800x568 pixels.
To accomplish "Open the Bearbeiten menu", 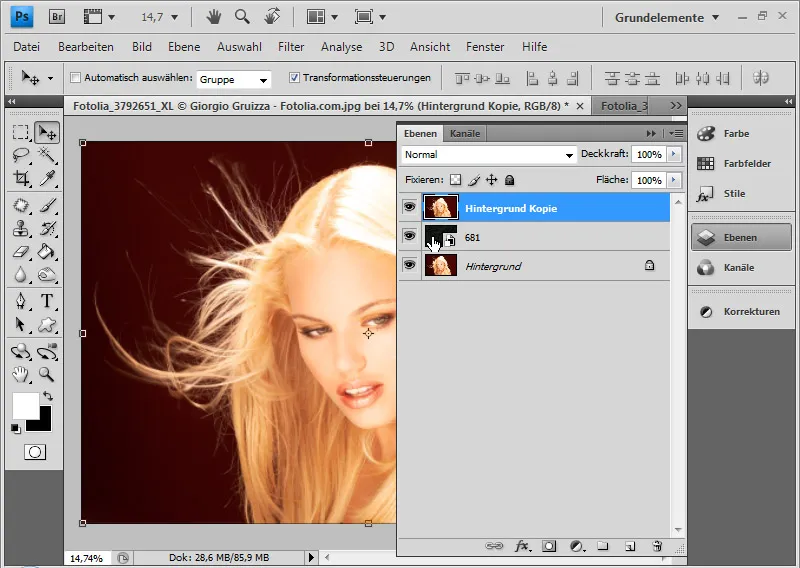I will point(86,46).
